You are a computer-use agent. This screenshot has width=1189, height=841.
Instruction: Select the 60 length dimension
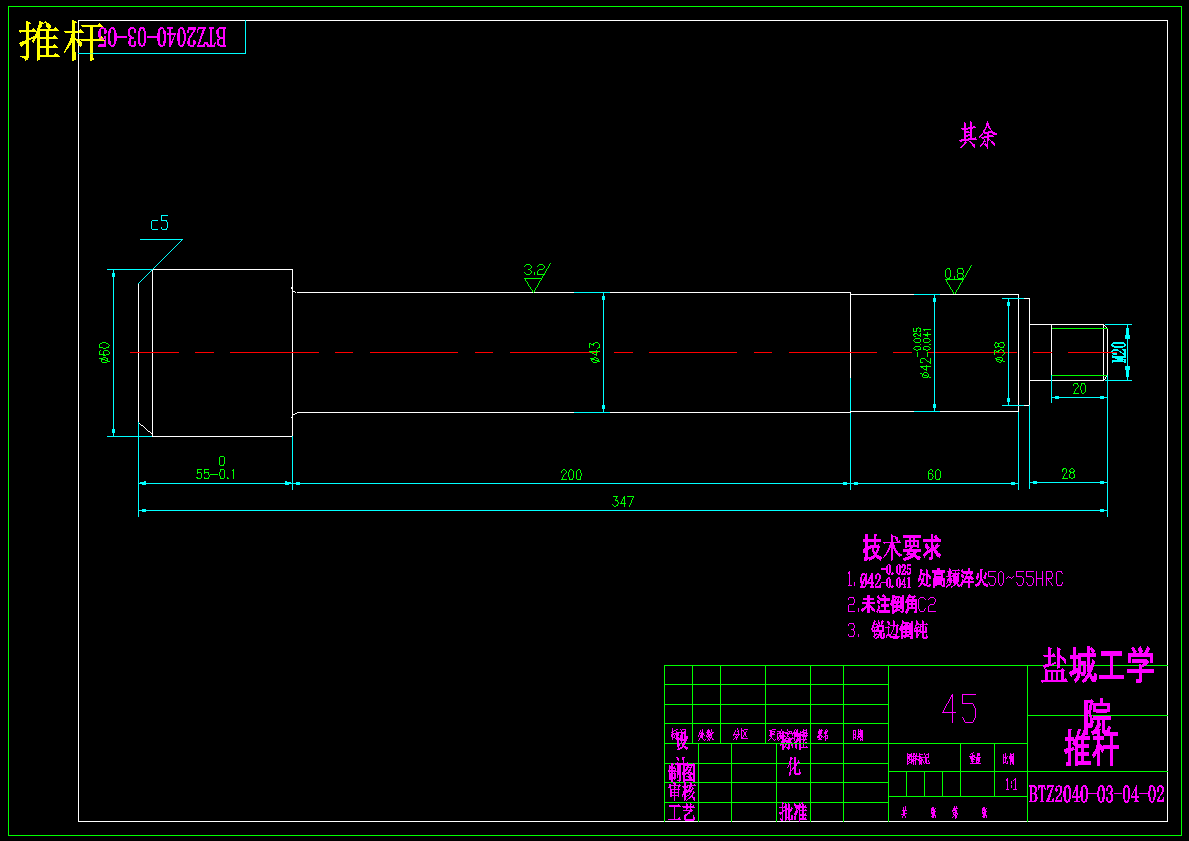[x=934, y=475]
